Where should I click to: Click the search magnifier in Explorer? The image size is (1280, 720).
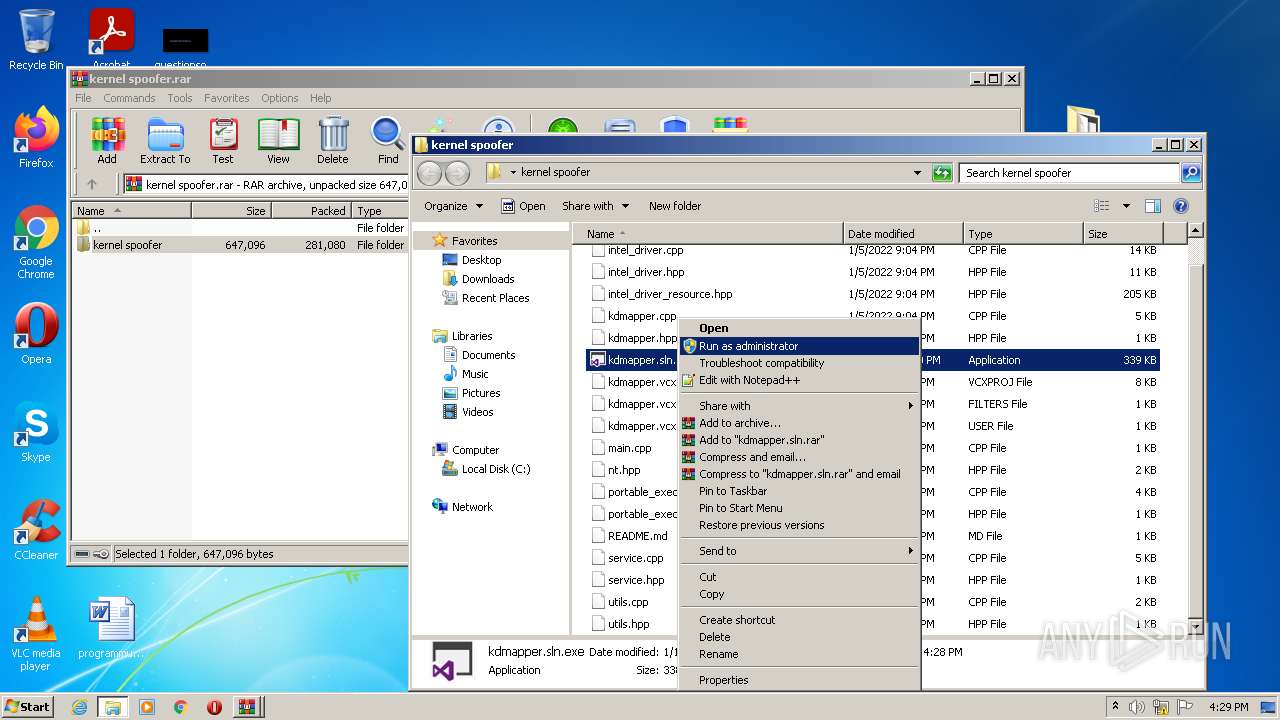point(1190,173)
